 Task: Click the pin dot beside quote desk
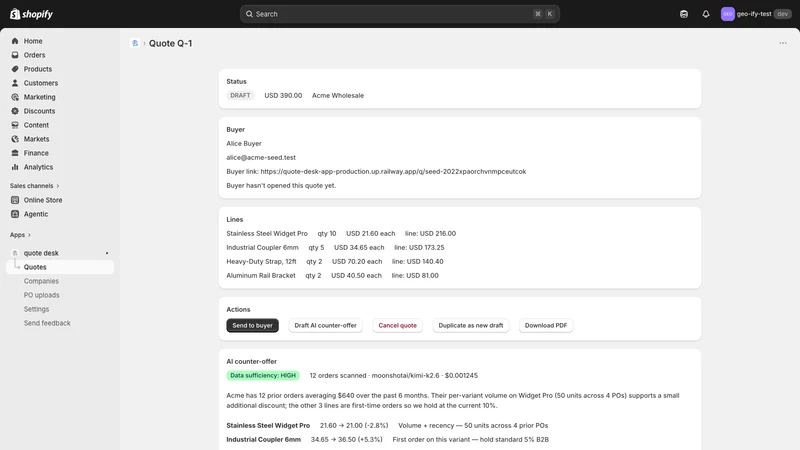click(x=107, y=253)
